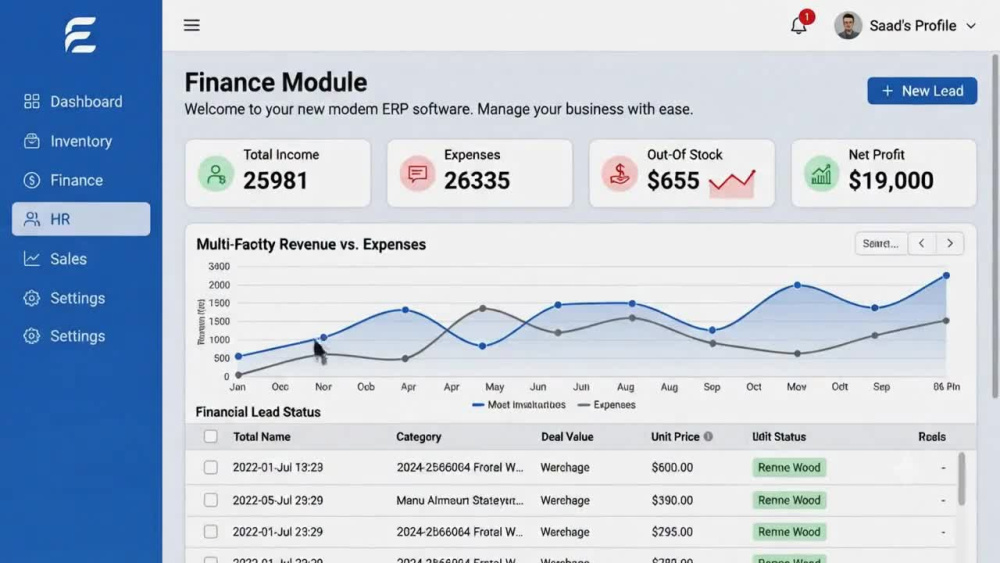
Task: Toggle the select-all header checkbox
Action: [x=210, y=437]
